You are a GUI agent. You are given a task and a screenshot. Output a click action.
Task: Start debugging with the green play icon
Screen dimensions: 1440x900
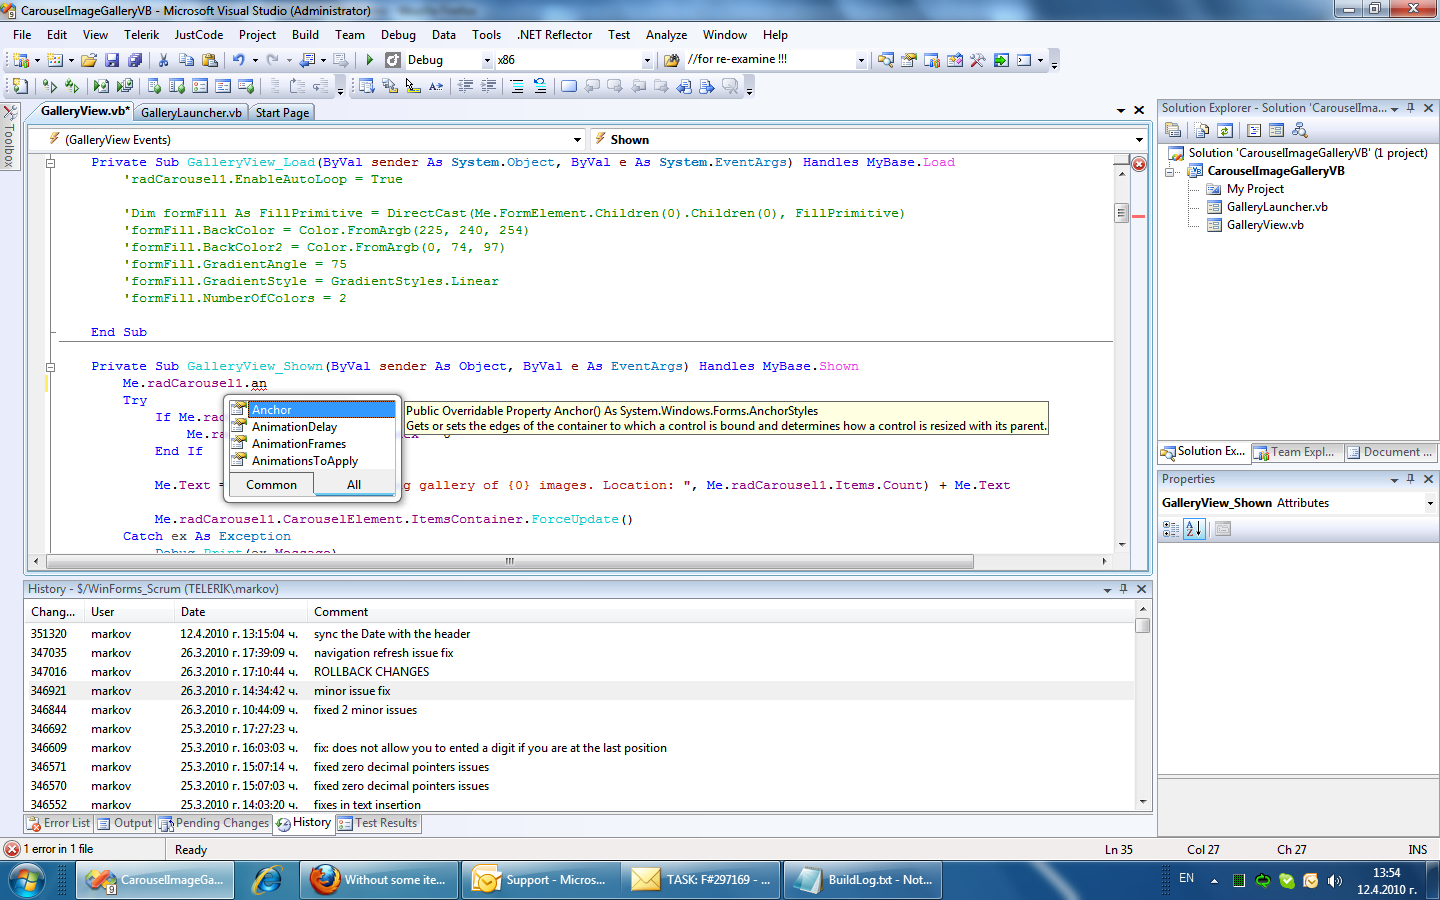(370, 60)
